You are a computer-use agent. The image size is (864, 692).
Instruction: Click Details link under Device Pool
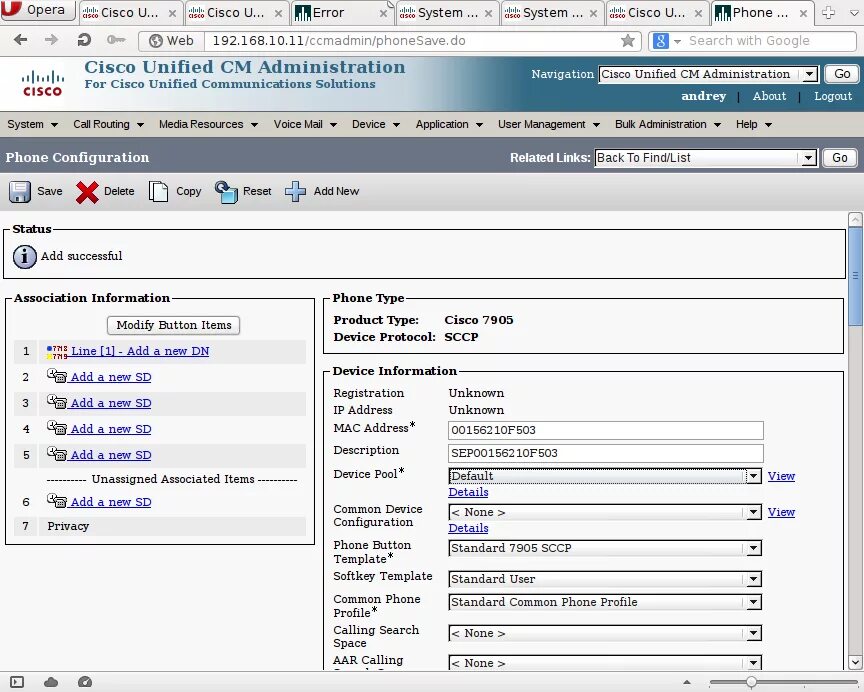[x=468, y=492]
